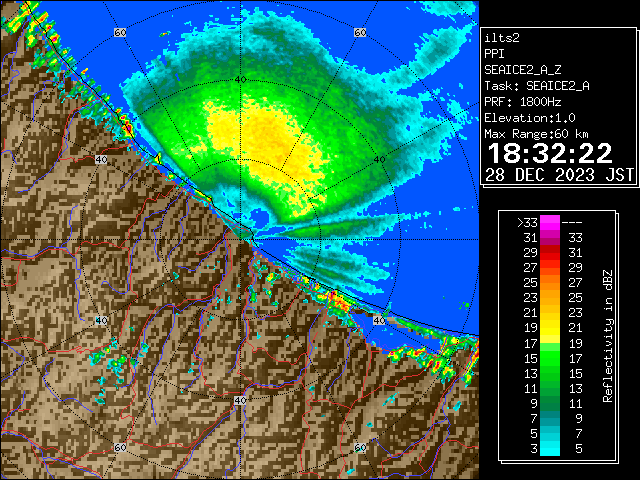Click the 'Max Range:60 km' text
The image size is (640, 480).
click(x=537, y=134)
